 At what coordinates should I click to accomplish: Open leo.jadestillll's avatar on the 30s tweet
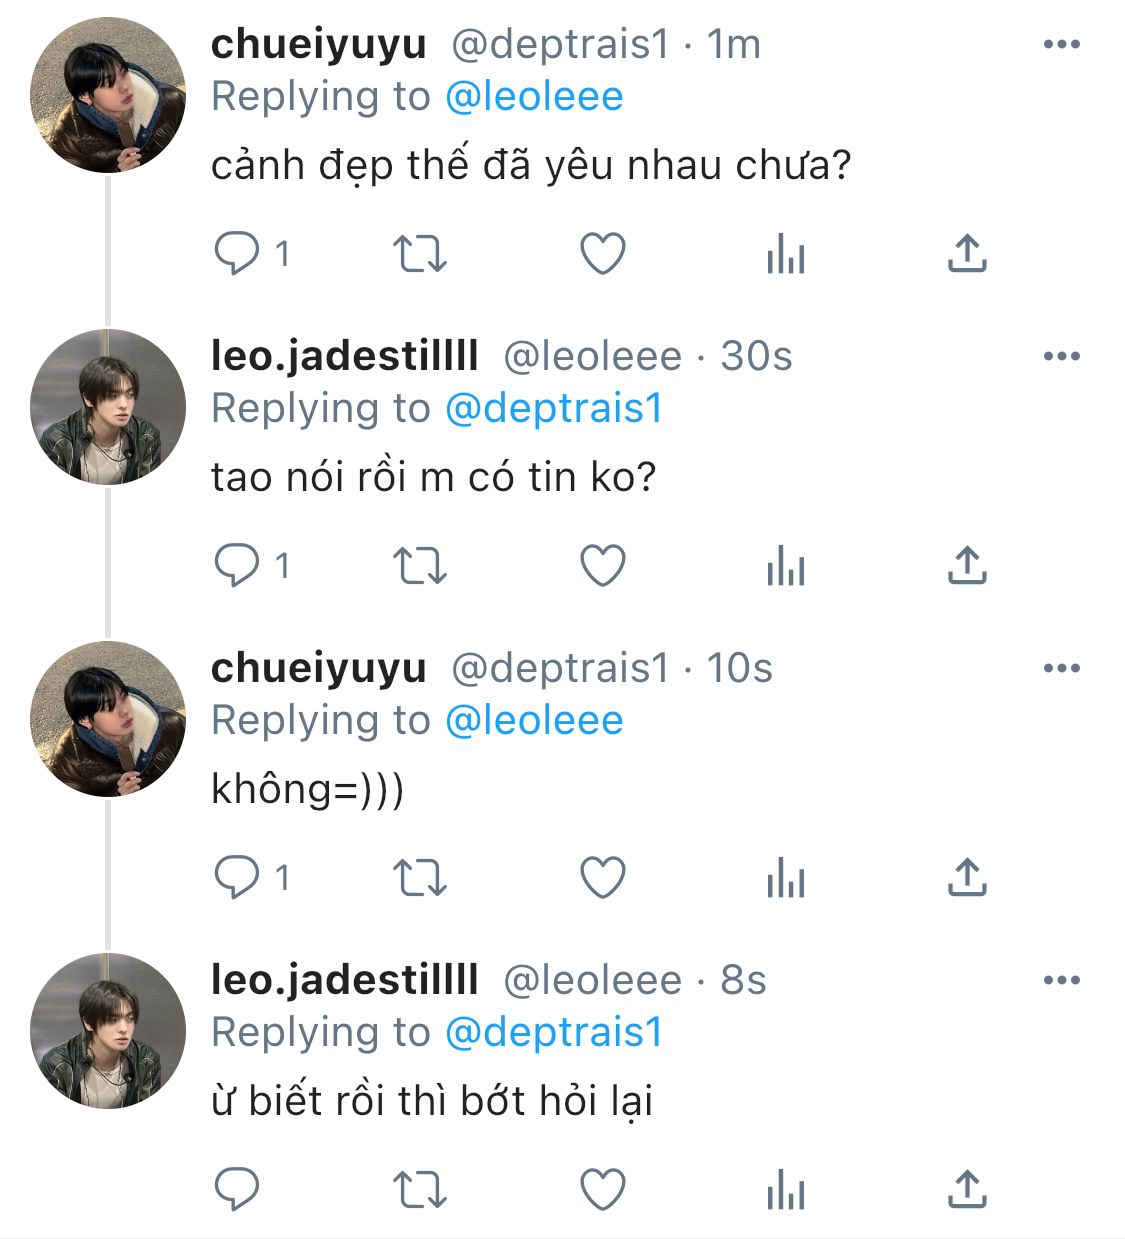pos(108,407)
